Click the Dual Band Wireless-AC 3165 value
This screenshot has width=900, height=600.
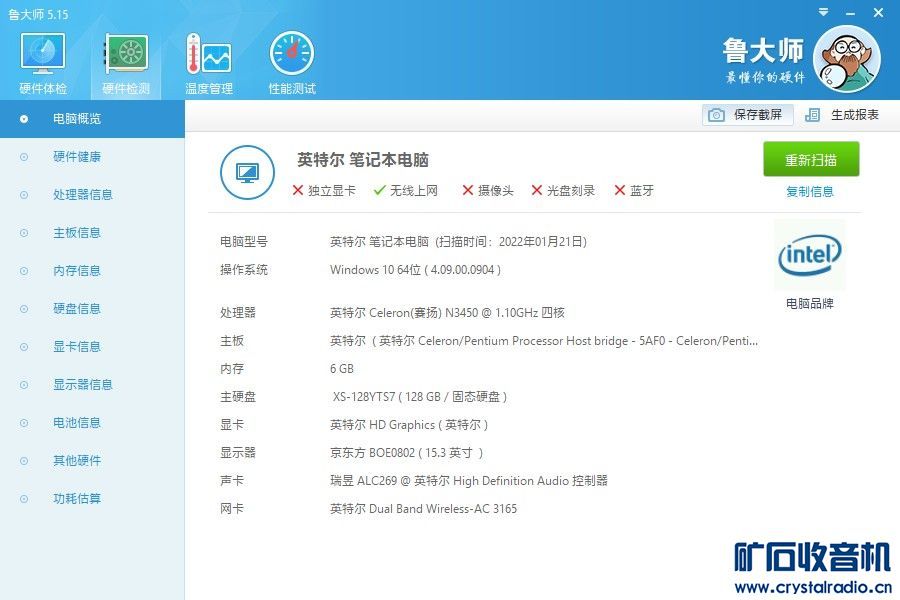(x=423, y=509)
